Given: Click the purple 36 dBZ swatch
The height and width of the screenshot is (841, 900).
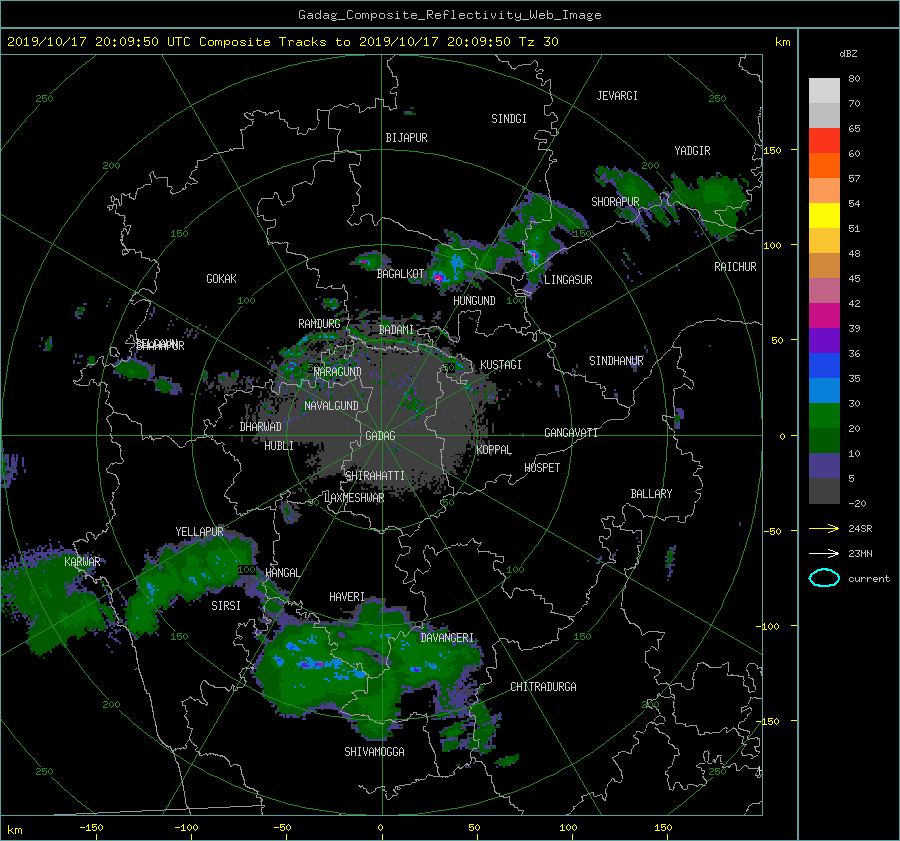Looking at the screenshot, I should (x=824, y=341).
